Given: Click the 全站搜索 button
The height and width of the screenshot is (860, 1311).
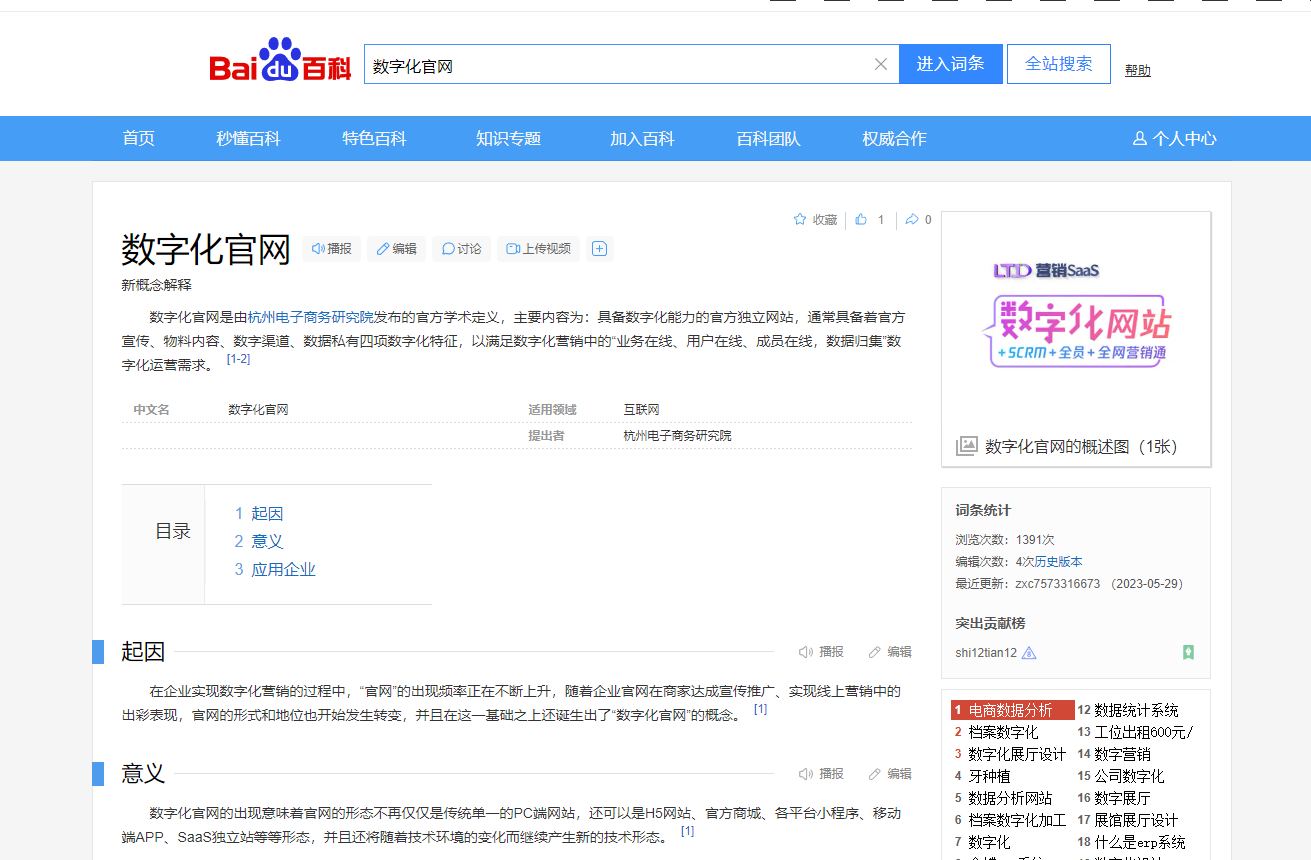Looking at the screenshot, I should coord(1058,64).
